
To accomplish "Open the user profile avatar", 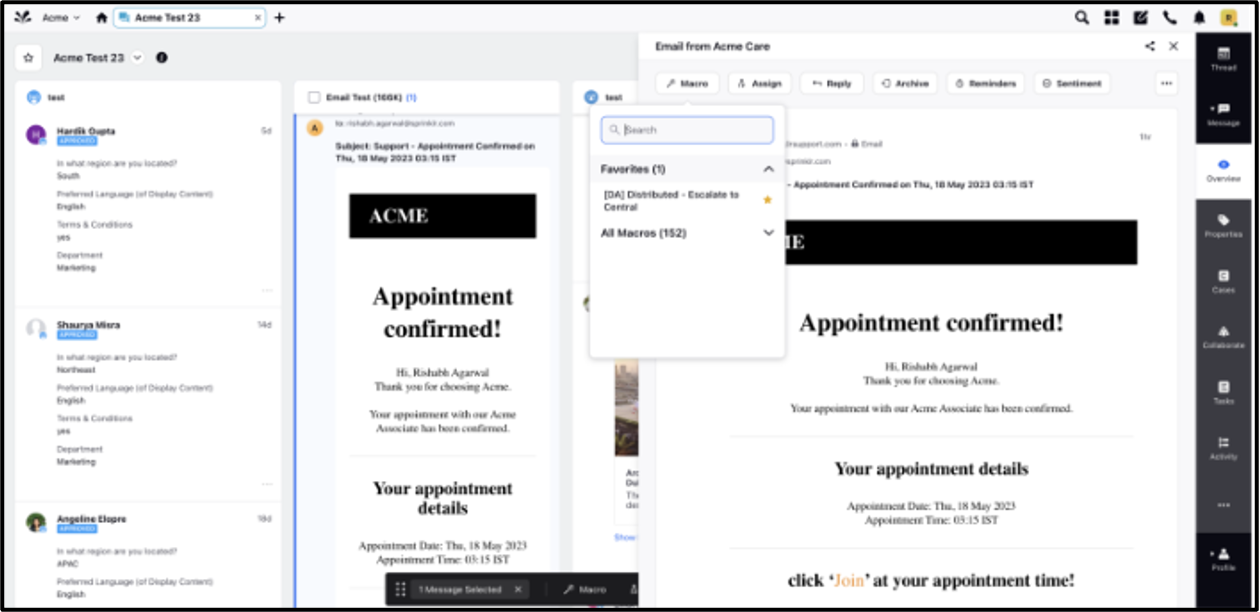I will point(1229,18).
